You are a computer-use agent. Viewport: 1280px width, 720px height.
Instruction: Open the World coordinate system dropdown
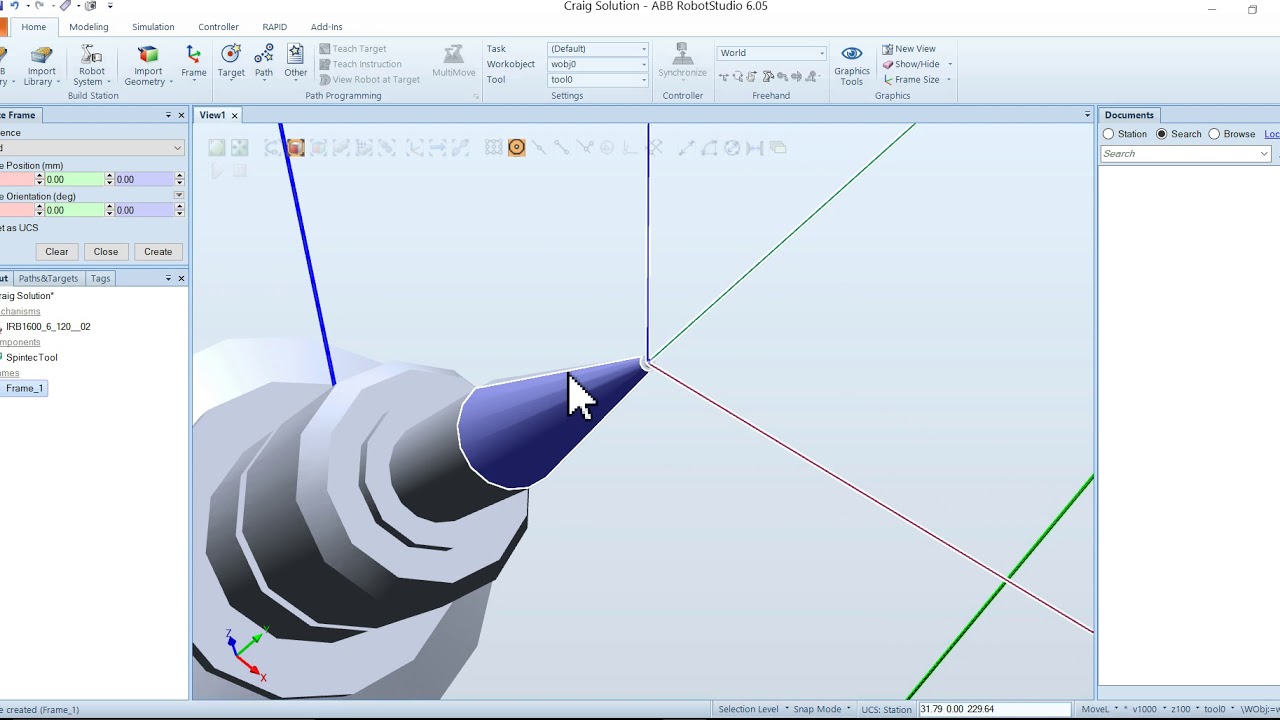pyautogui.click(x=772, y=53)
